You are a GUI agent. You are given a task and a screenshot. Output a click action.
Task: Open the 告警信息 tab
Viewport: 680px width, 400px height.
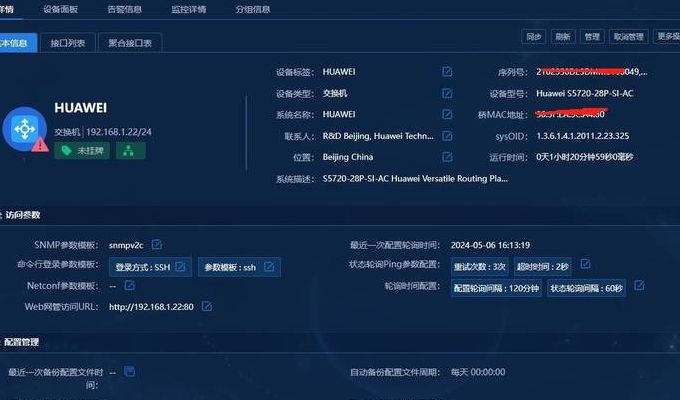[x=124, y=9]
